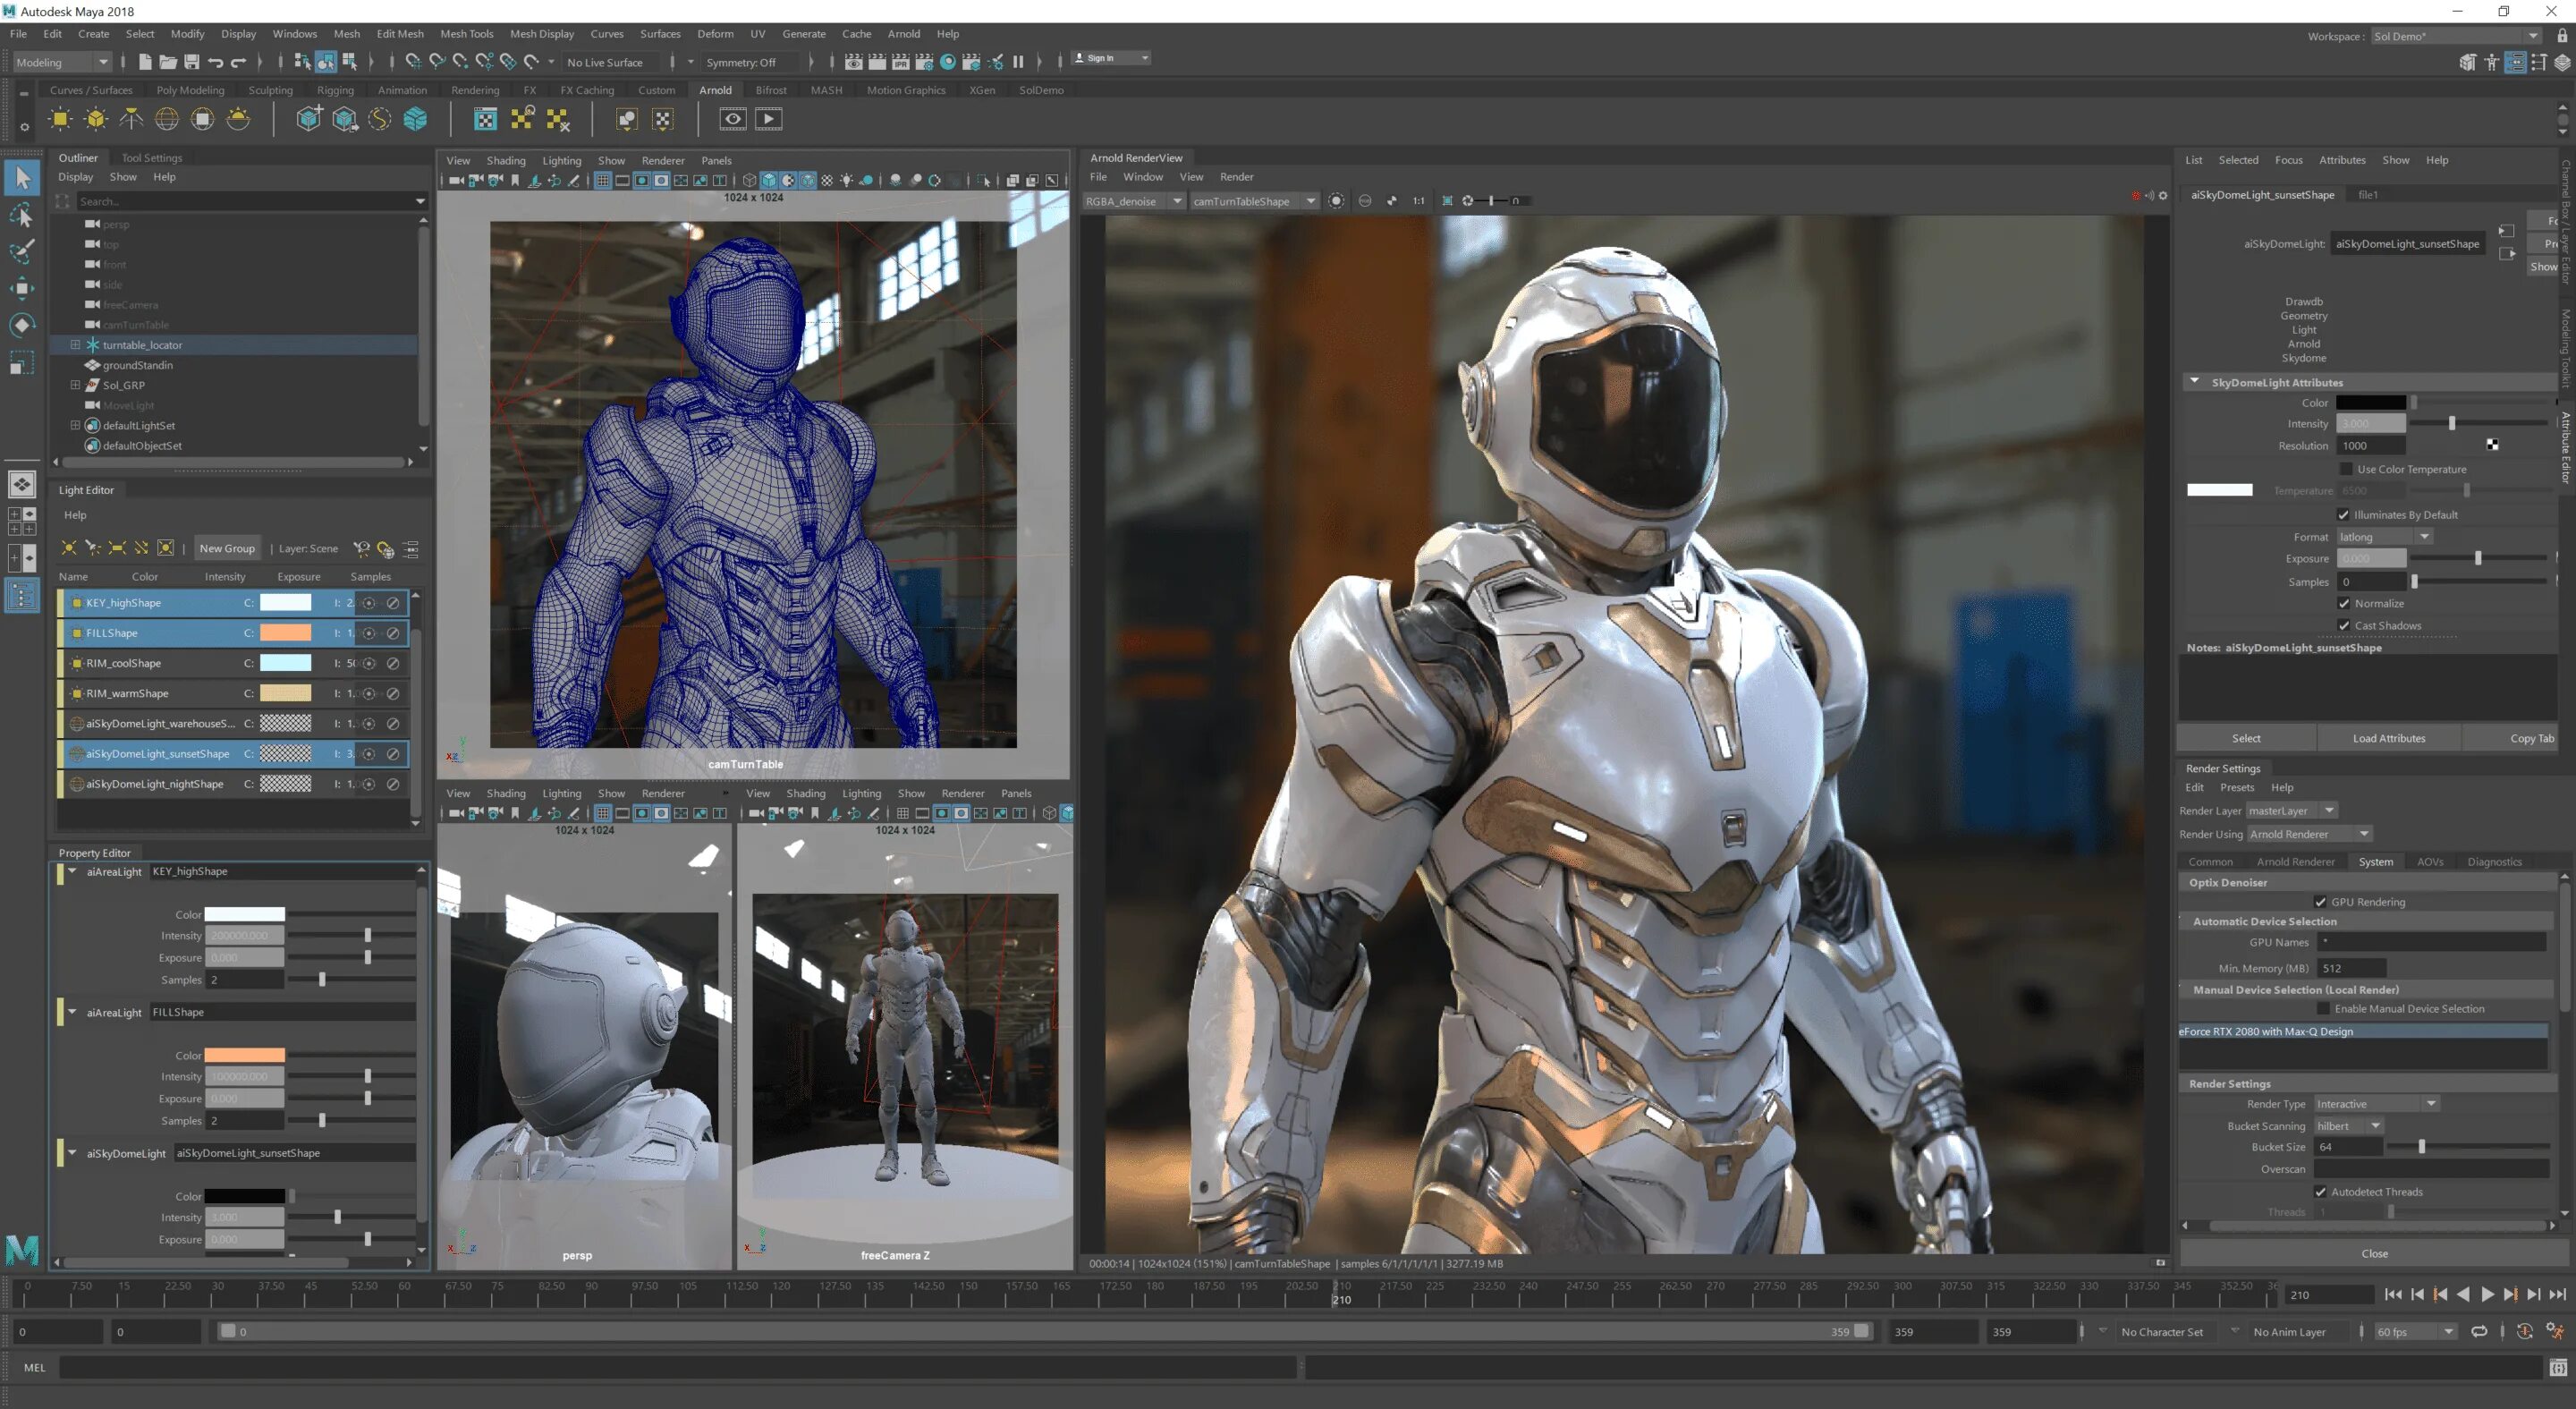This screenshot has width=2576, height=1409.
Task: Click the Arnold skydome light shelf icon
Action: (166, 119)
